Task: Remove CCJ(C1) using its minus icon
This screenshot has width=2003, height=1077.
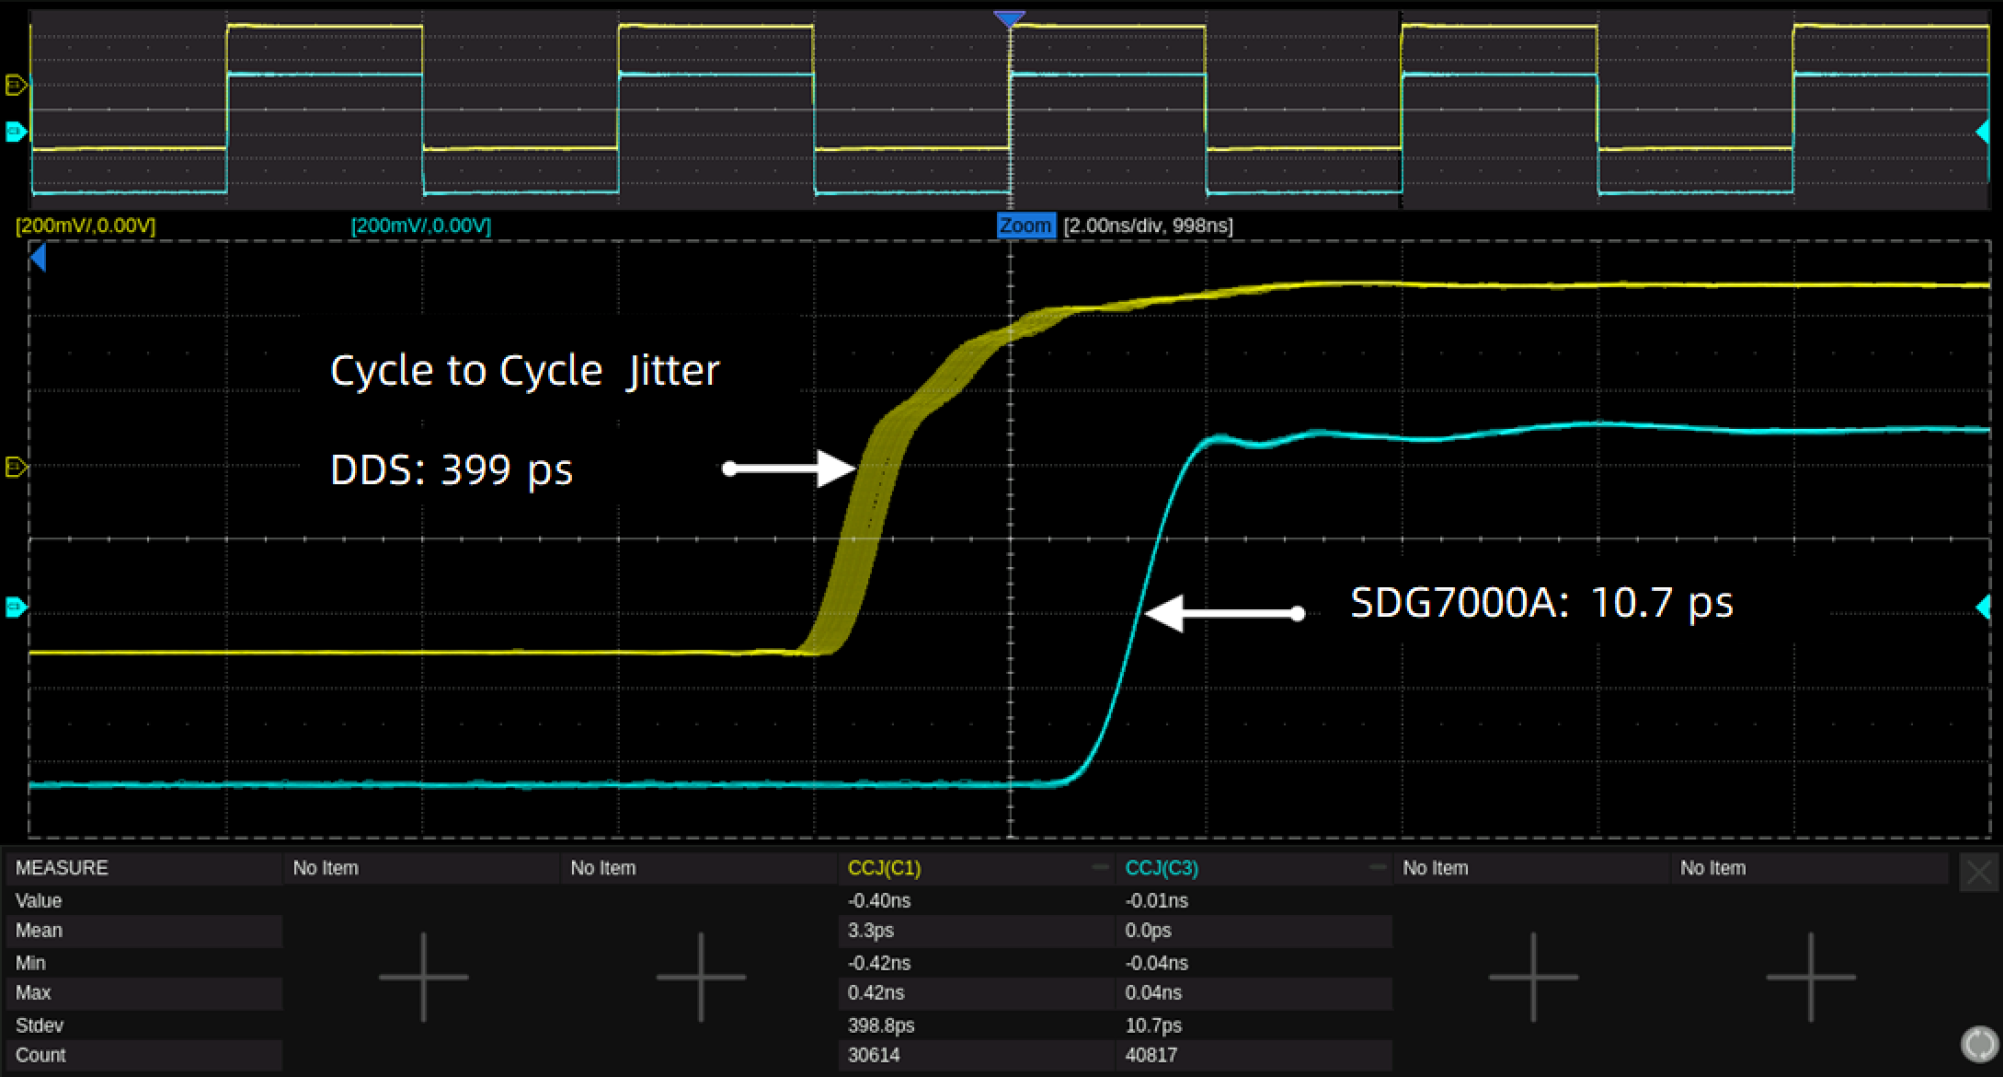Action: (1100, 867)
